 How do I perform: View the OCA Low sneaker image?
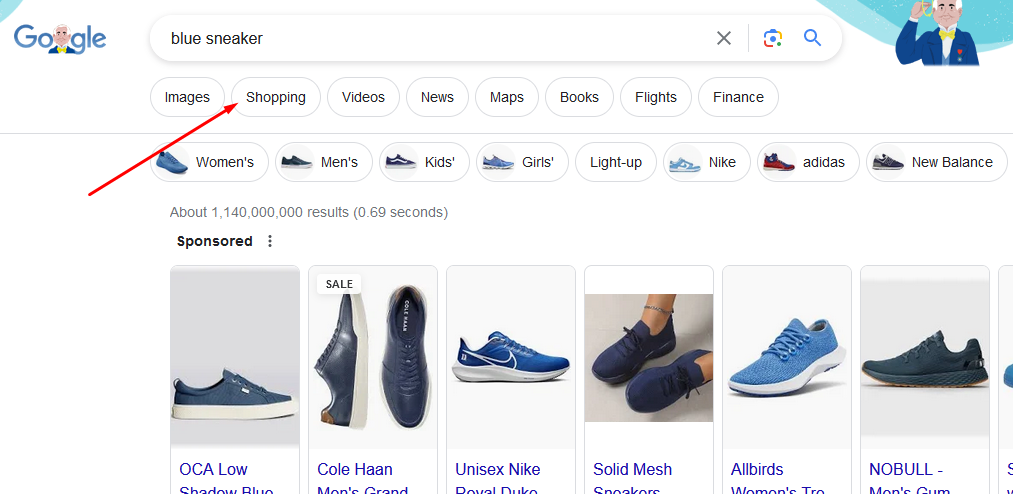coord(234,357)
